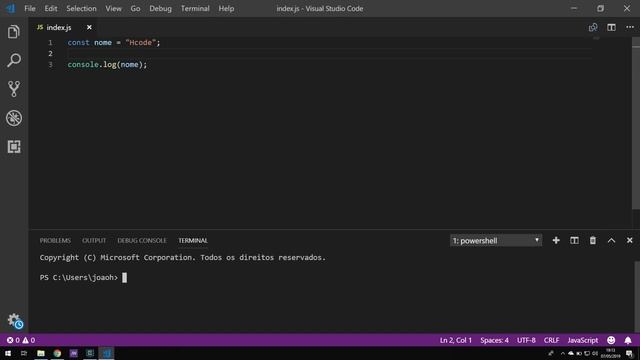Open notifications bell in the status bar
The width and height of the screenshot is (640, 360).
(x=628, y=340)
